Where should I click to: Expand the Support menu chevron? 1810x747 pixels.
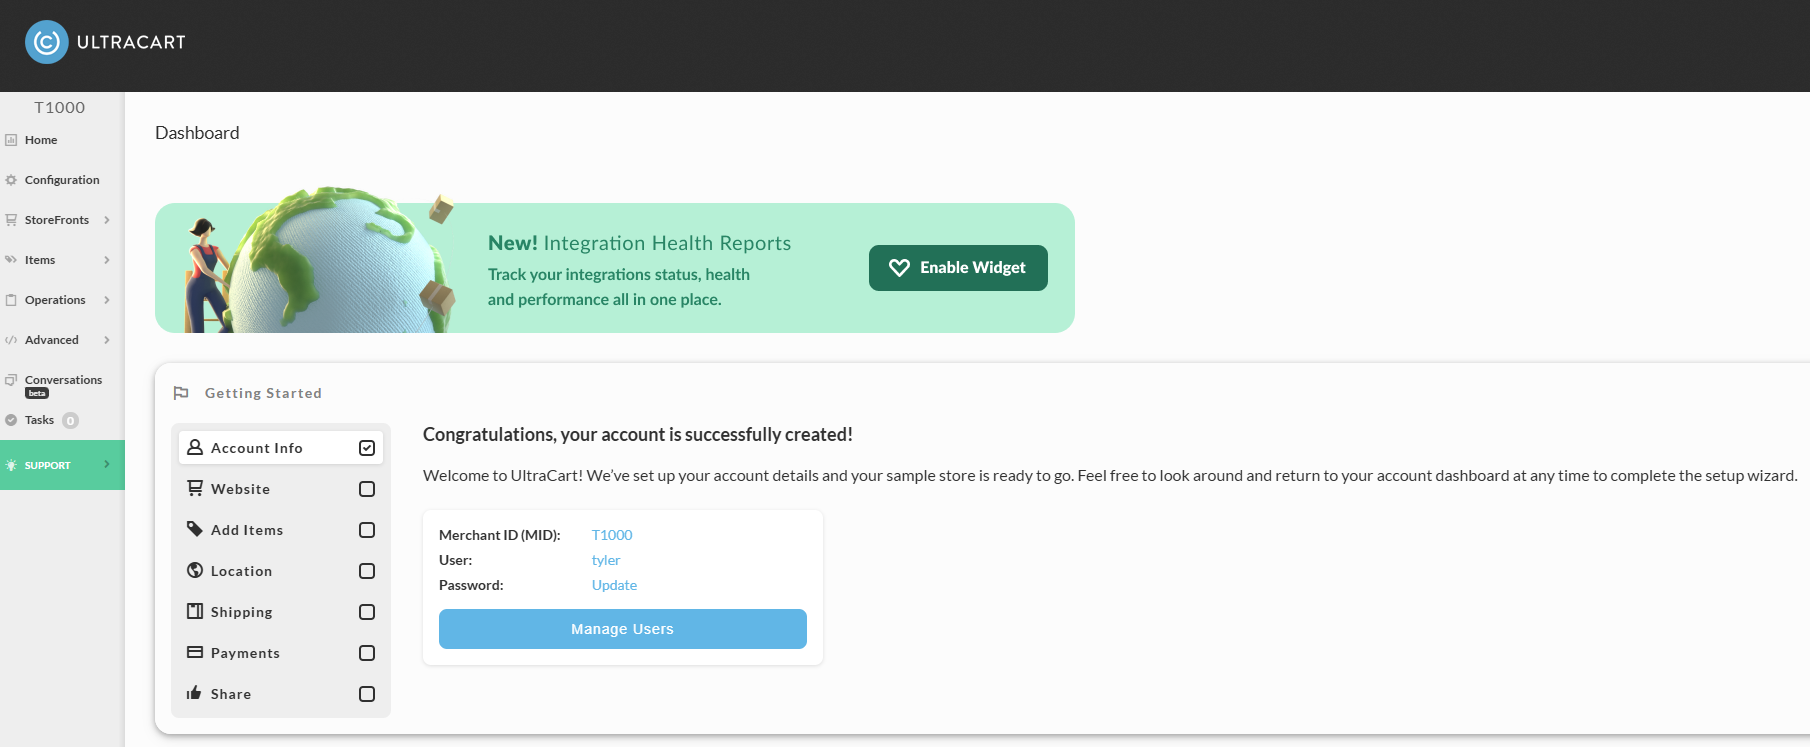click(x=107, y=464)
